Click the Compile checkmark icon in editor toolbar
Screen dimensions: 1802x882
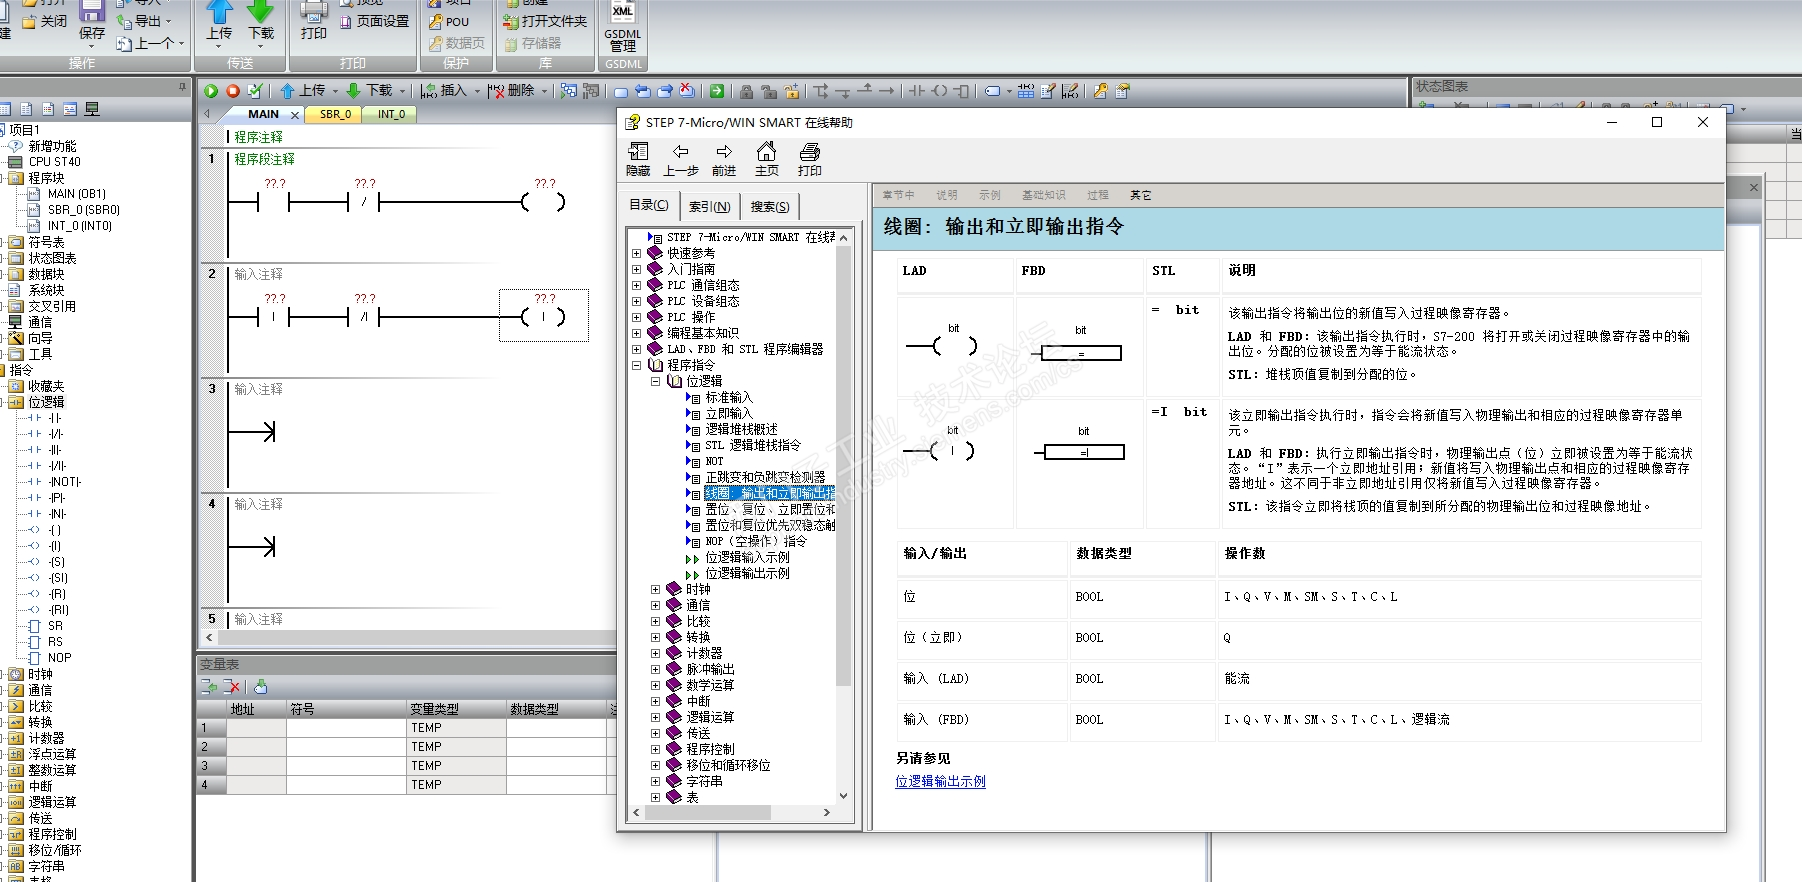click(255, 91)
